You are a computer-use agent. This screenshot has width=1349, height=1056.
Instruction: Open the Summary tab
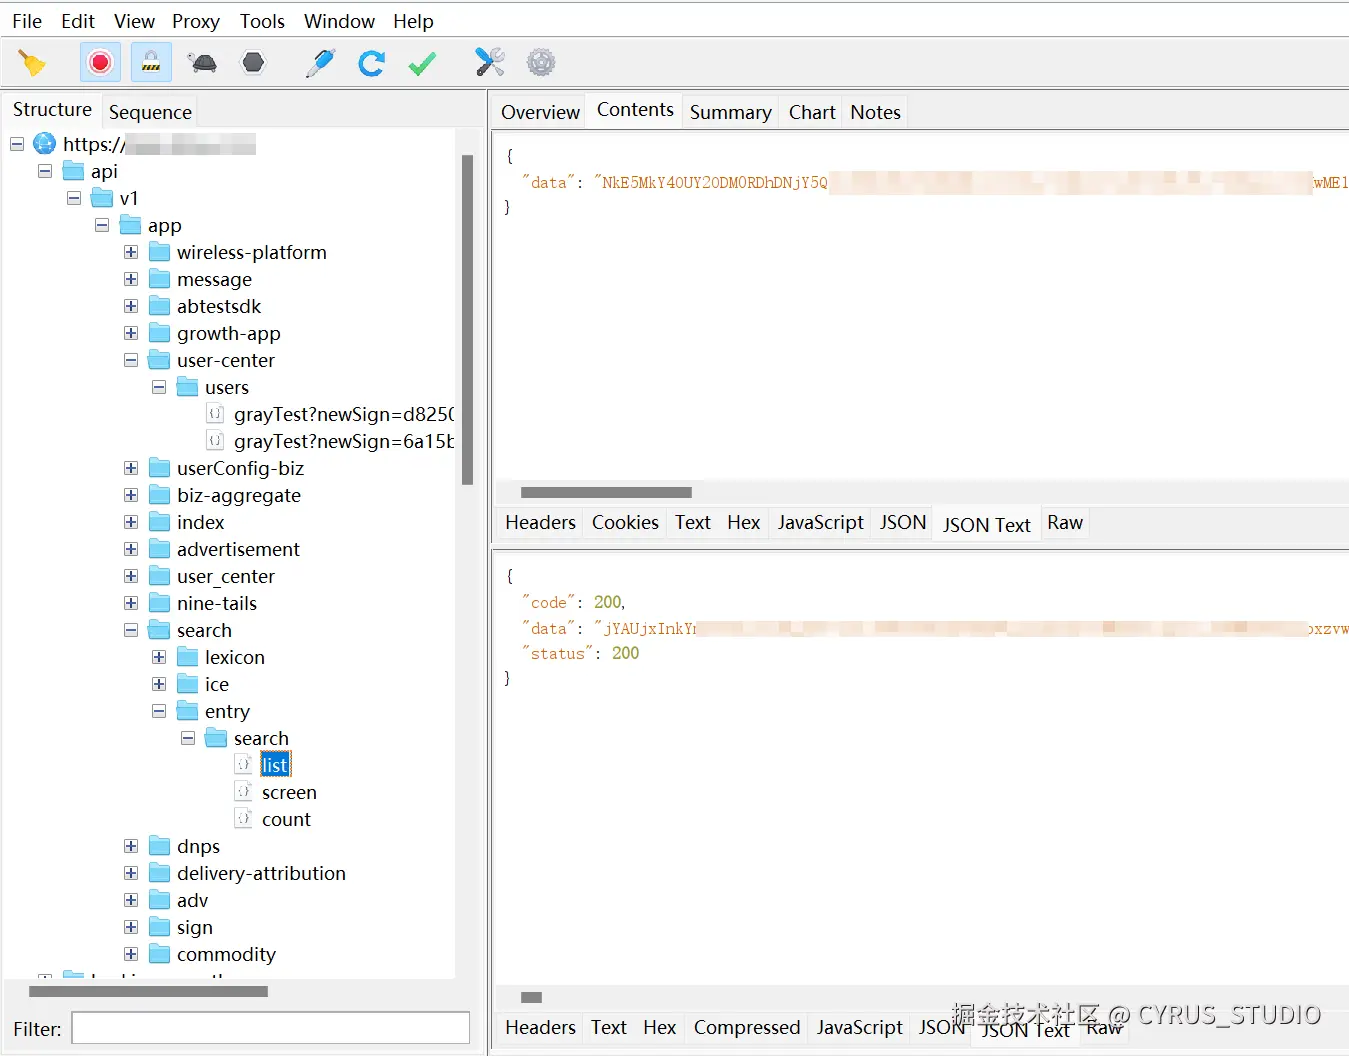click(730, 112)
